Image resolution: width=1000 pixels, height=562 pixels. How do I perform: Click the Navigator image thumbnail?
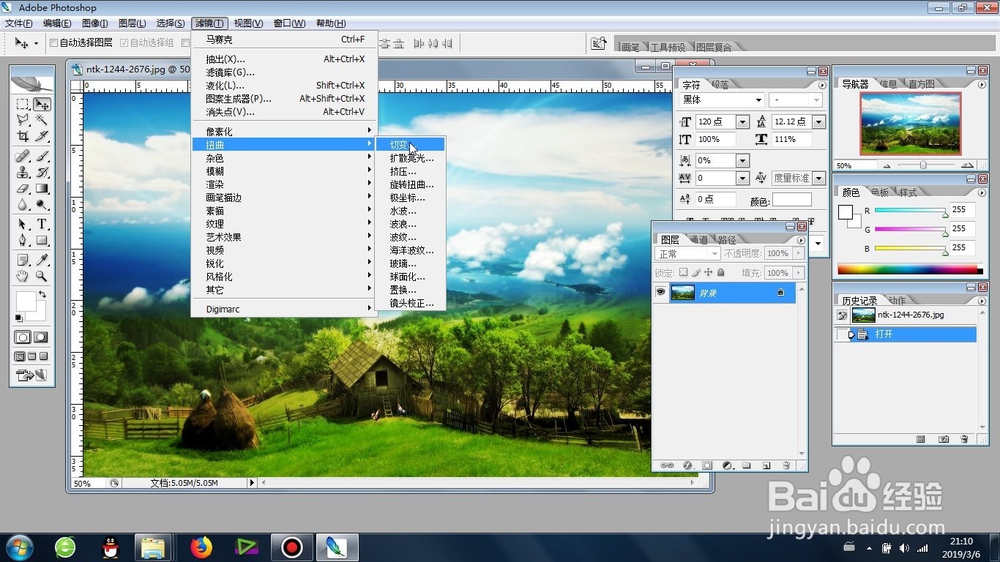[910, 124]
